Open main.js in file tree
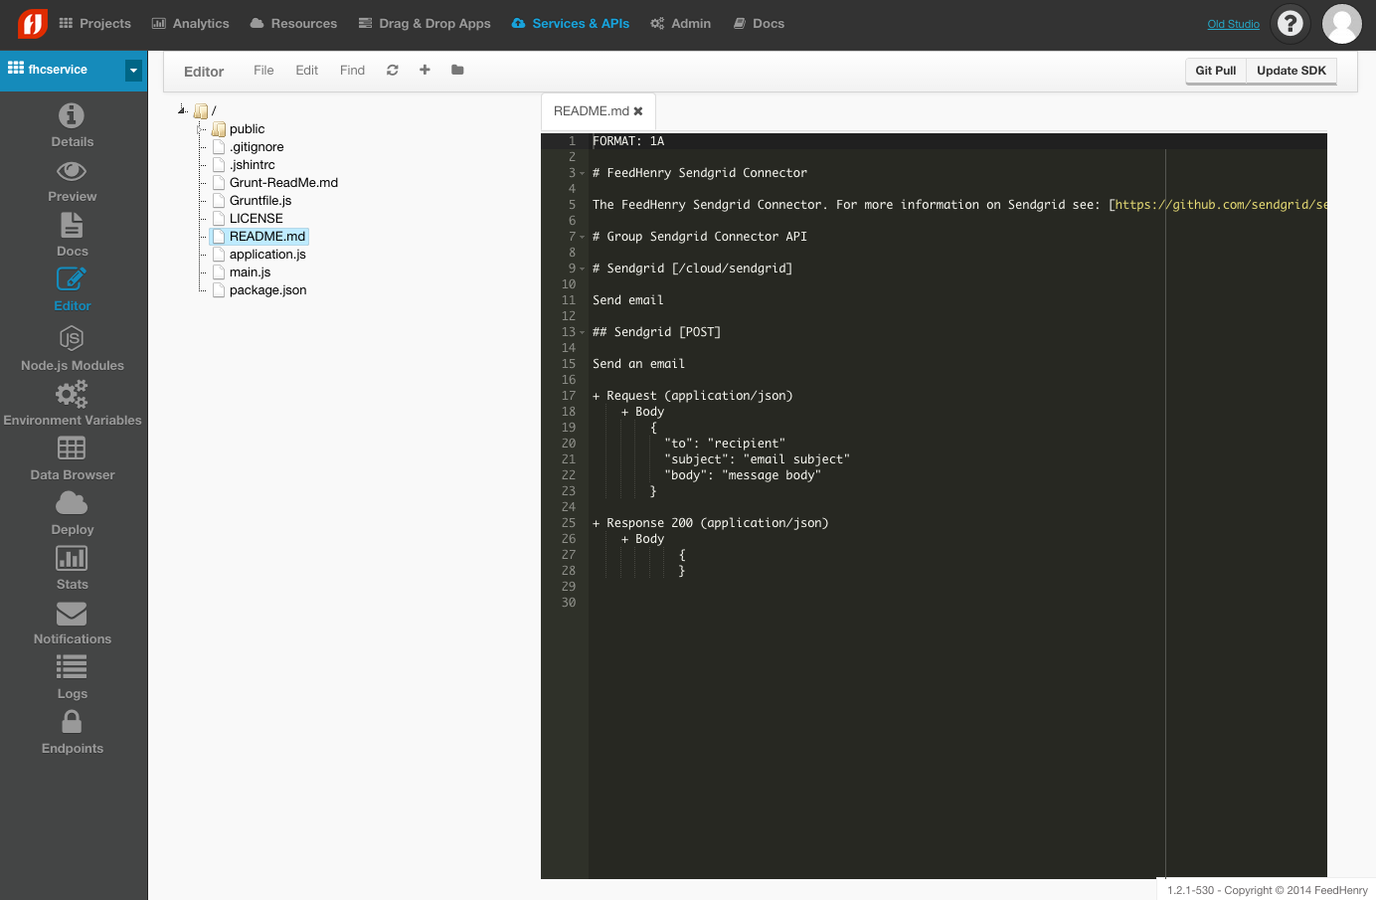 tap(250, 273)
